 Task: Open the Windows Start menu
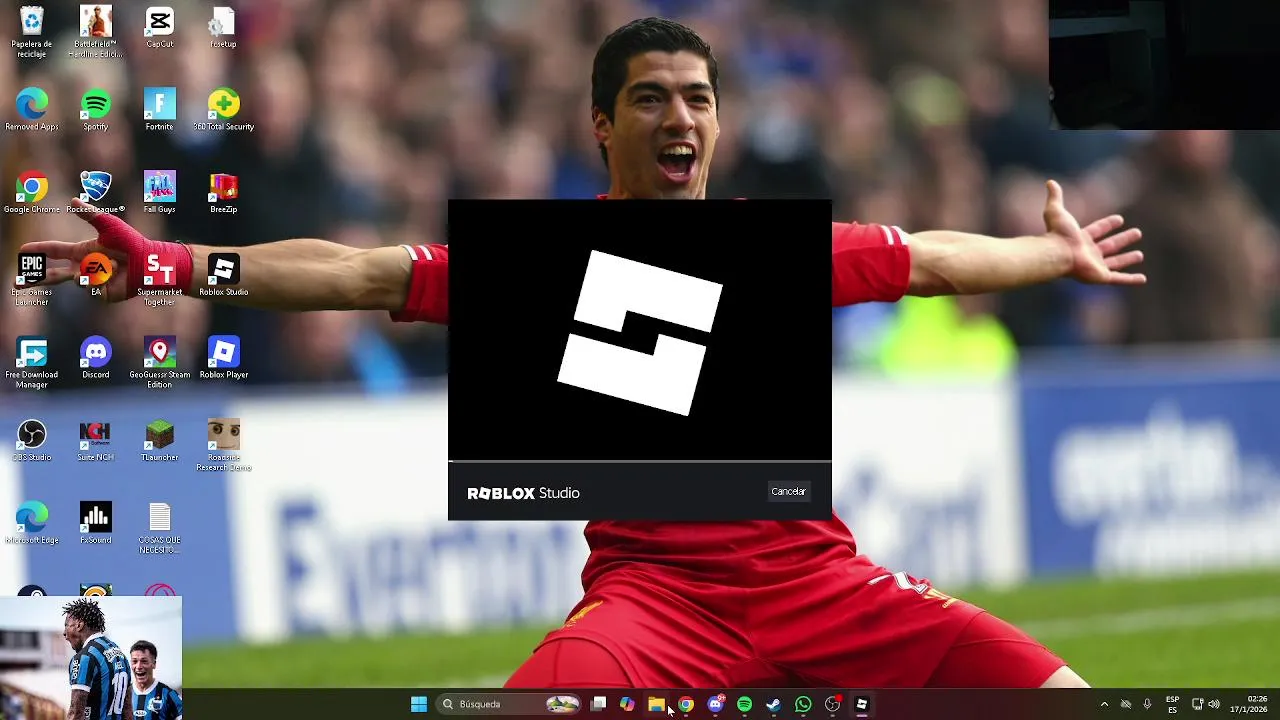tap(419, 704)
